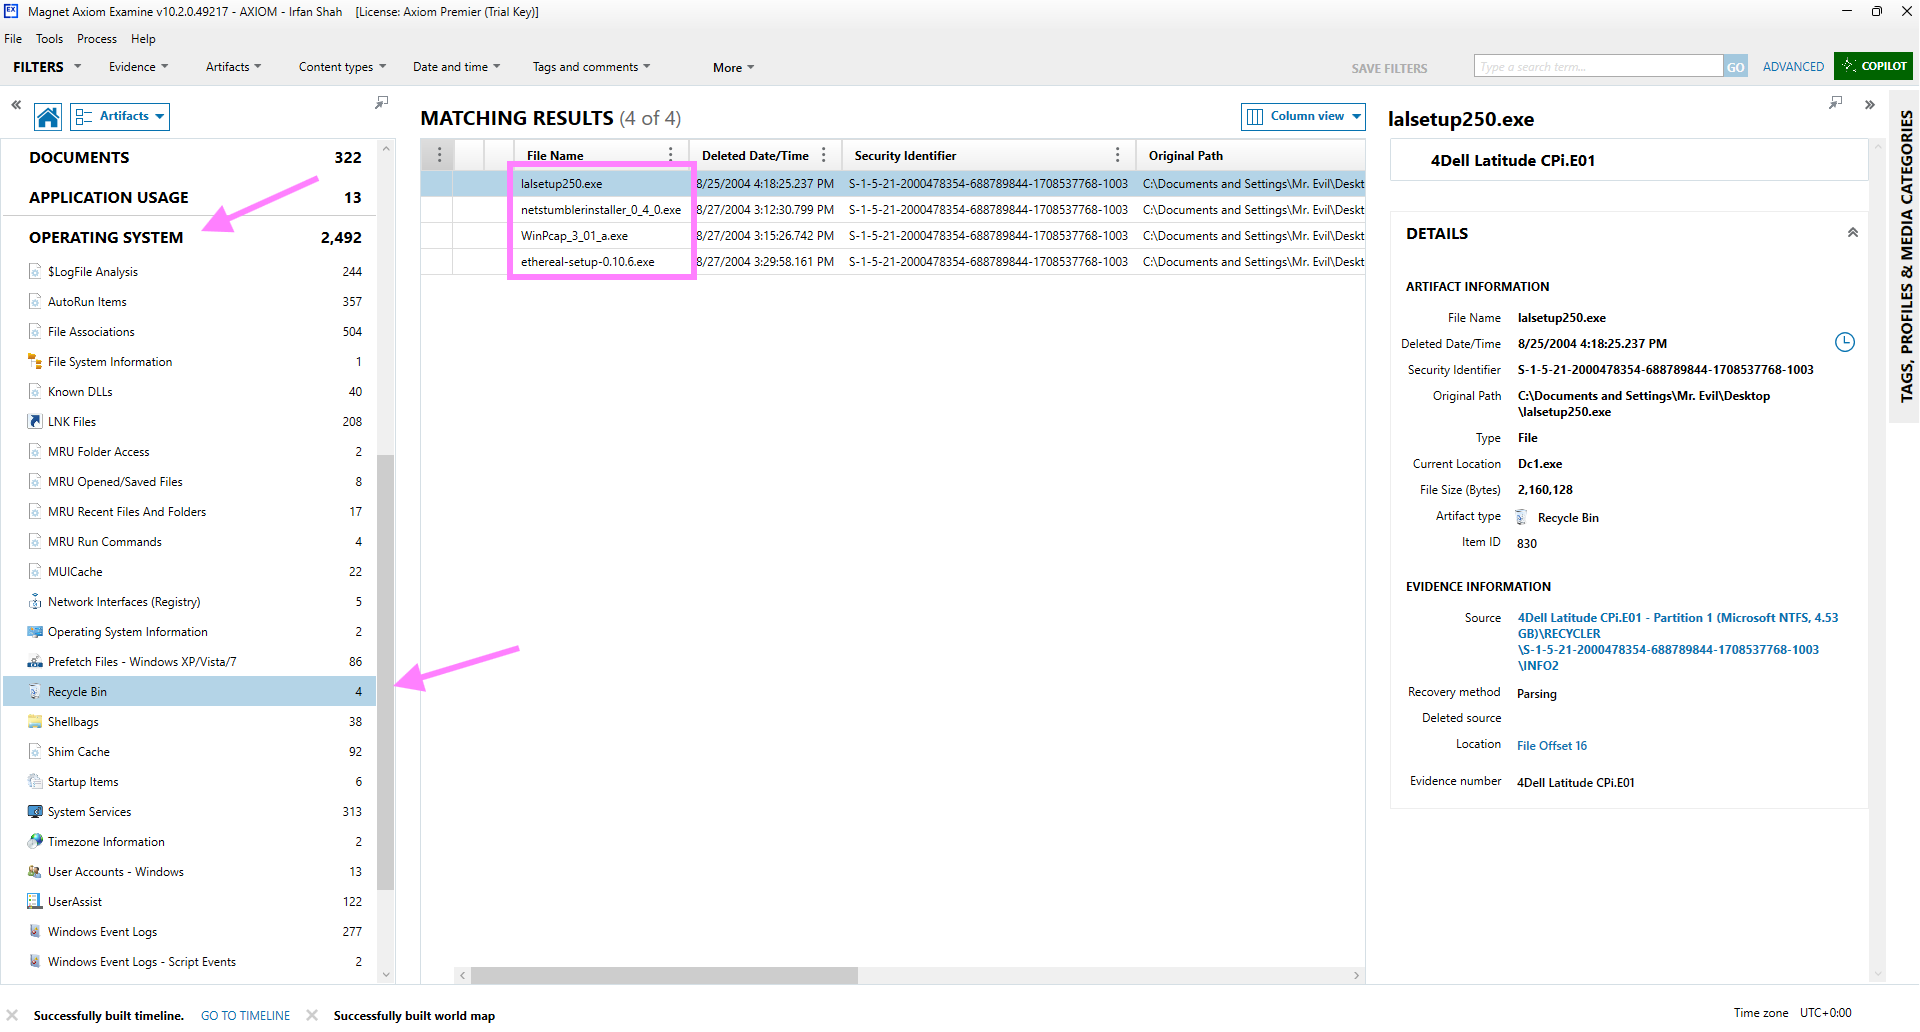Pin the details pane
The image size is (1920, 1032).
pos(1835,103)
